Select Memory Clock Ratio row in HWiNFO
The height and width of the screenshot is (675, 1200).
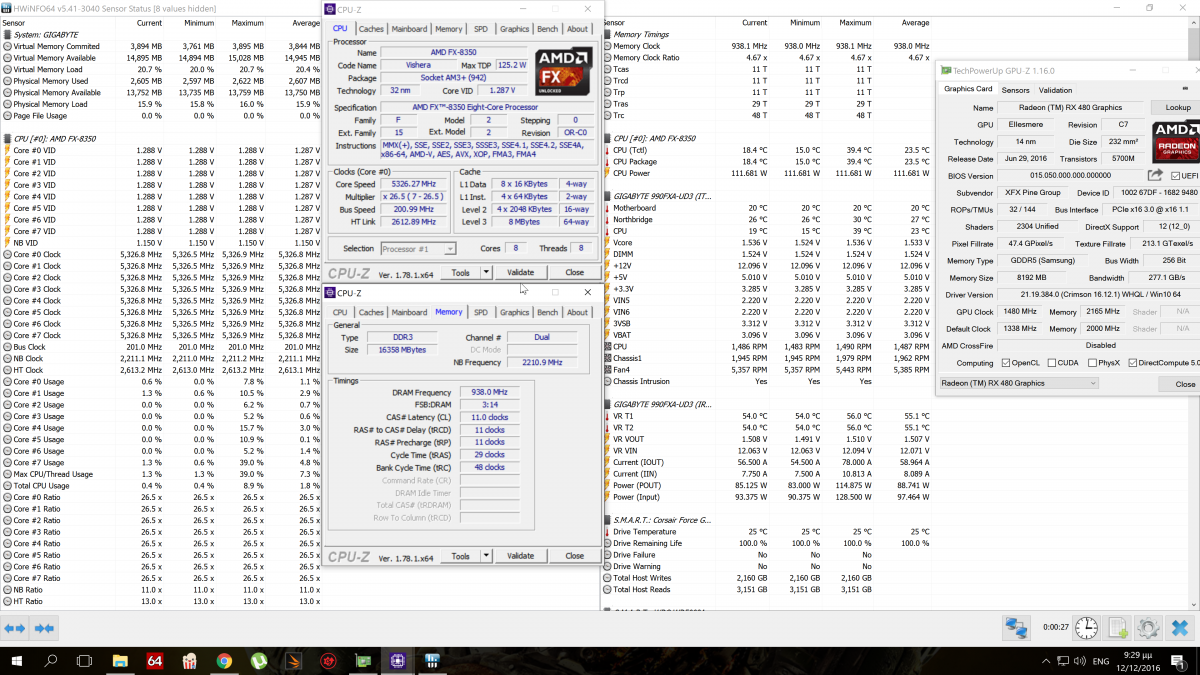click(x=767, y=58)
